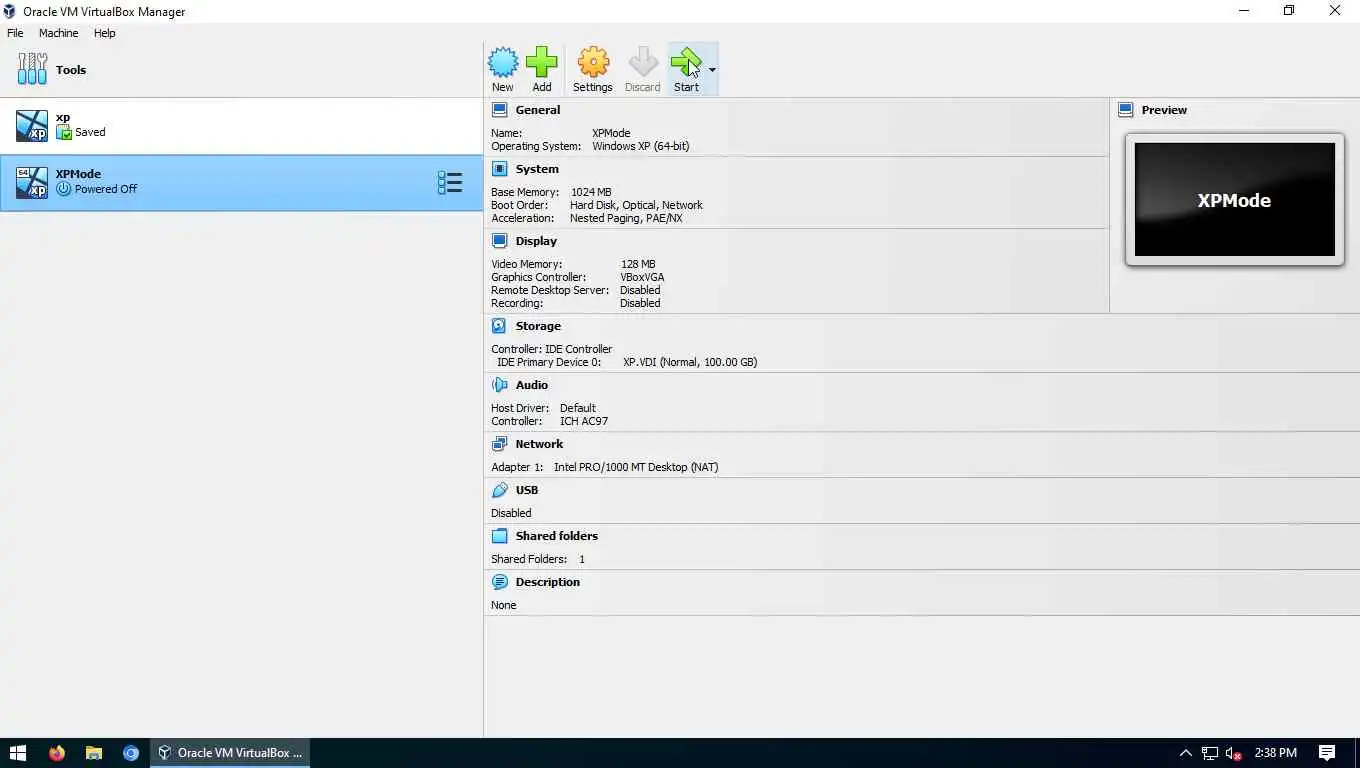This screenshot has width=1360, height=768.
Task: Click the Network section icon
Action: coord(500,444)
